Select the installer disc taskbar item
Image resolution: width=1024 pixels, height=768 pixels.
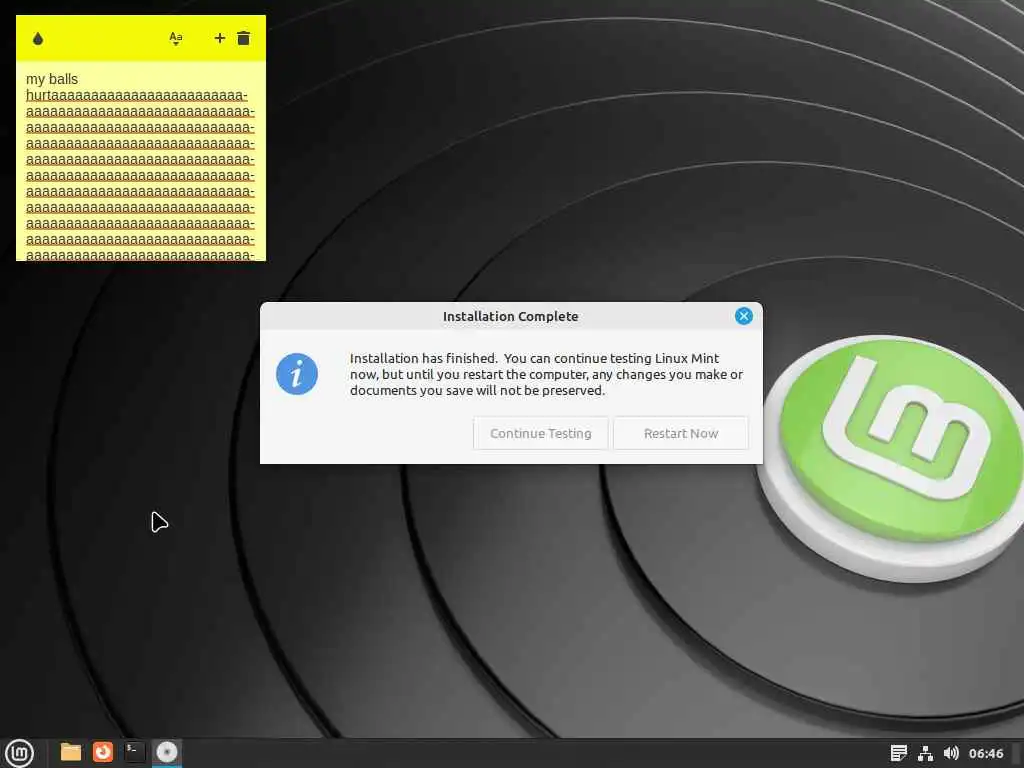click(x=167, y=752)
